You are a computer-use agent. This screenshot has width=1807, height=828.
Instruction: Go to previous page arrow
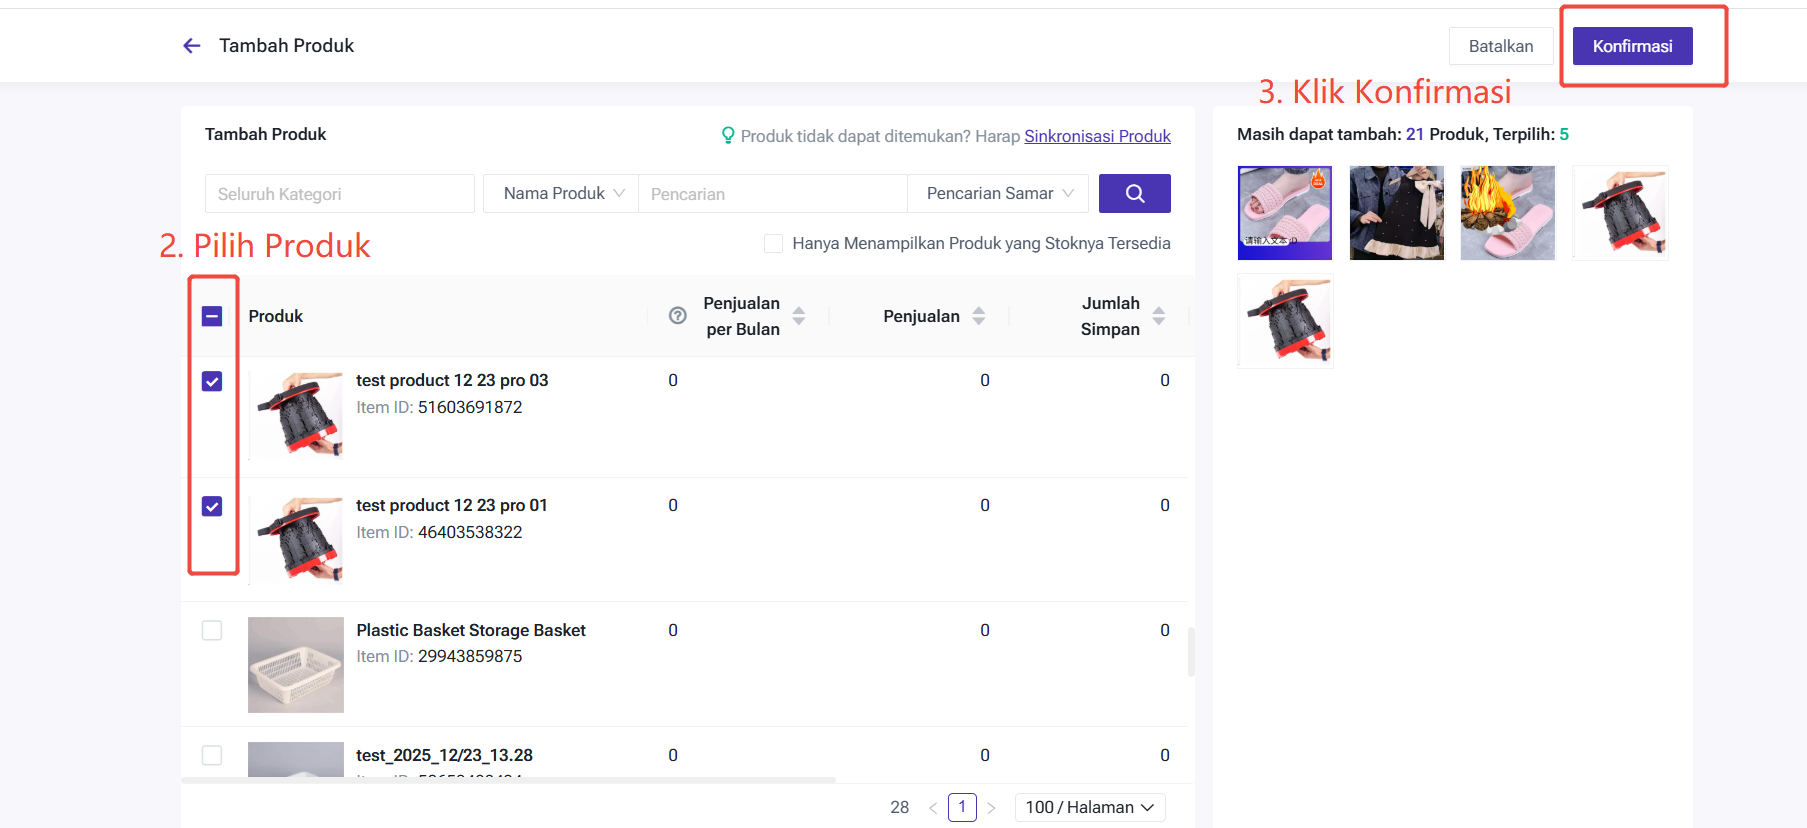[x=933, y=808]
